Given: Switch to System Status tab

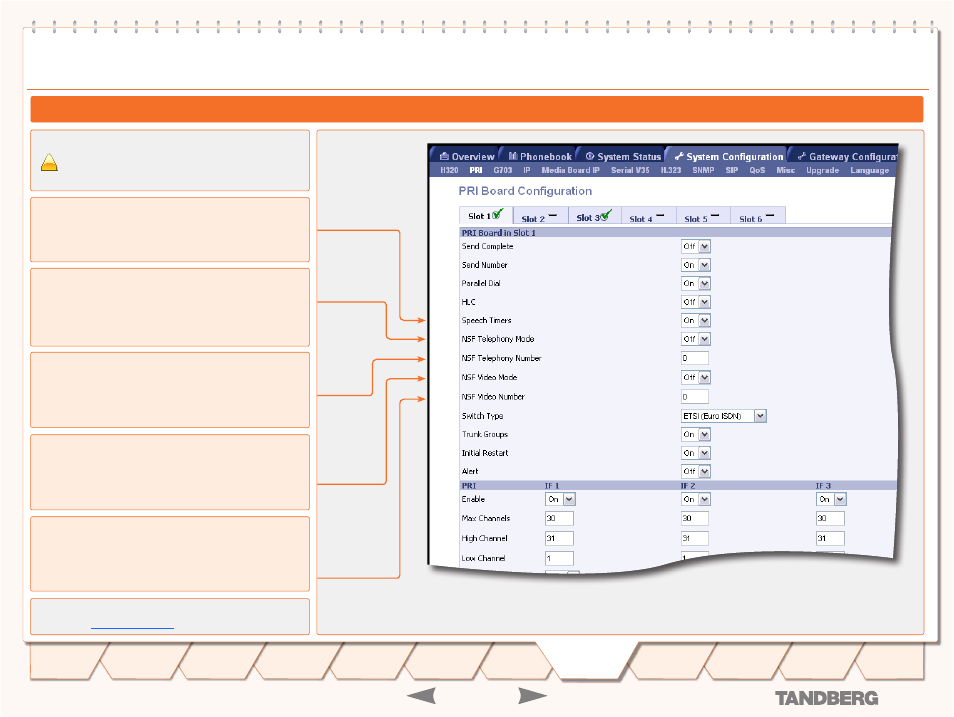Looking at the screenshot, I should click(622, 156).
